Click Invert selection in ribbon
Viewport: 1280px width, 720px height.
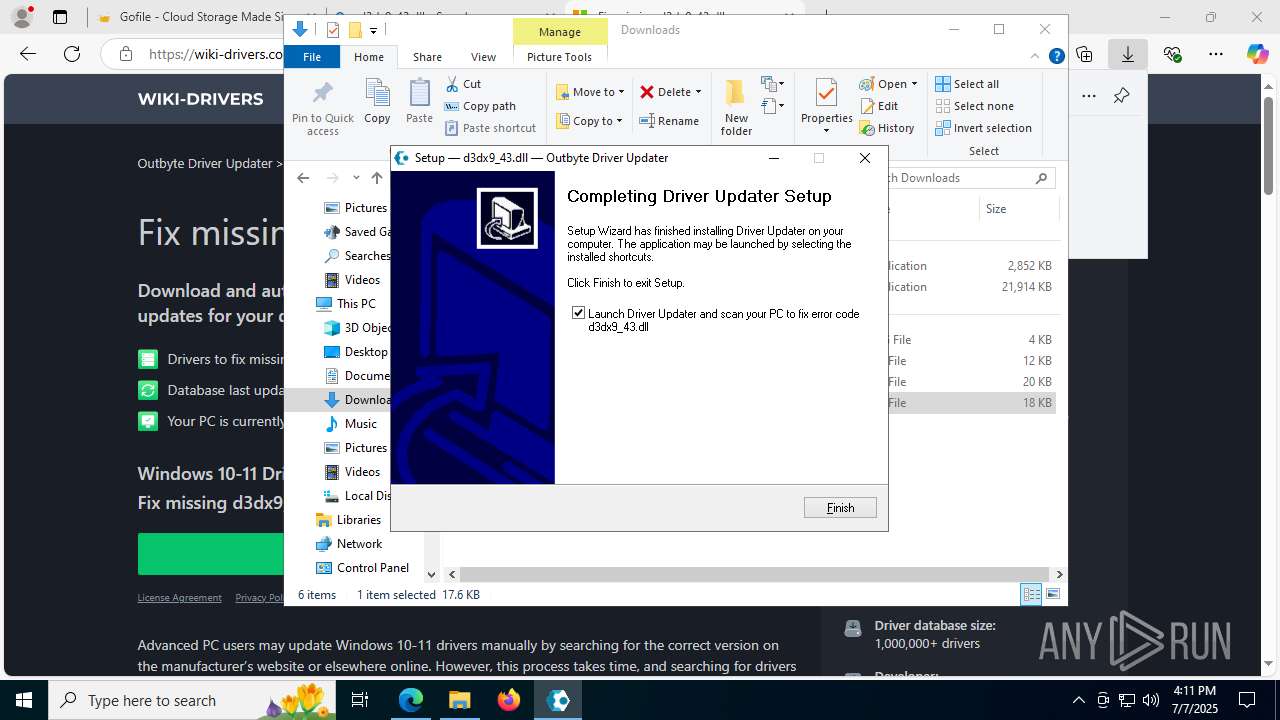point(983,128)
